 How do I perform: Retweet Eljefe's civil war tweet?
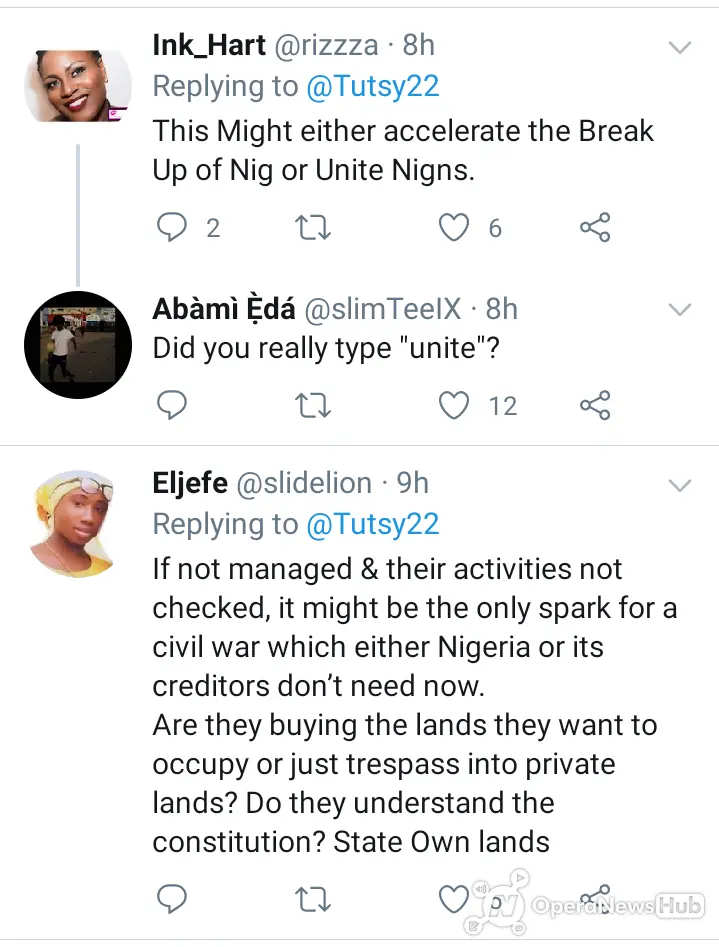pos(313,899)
